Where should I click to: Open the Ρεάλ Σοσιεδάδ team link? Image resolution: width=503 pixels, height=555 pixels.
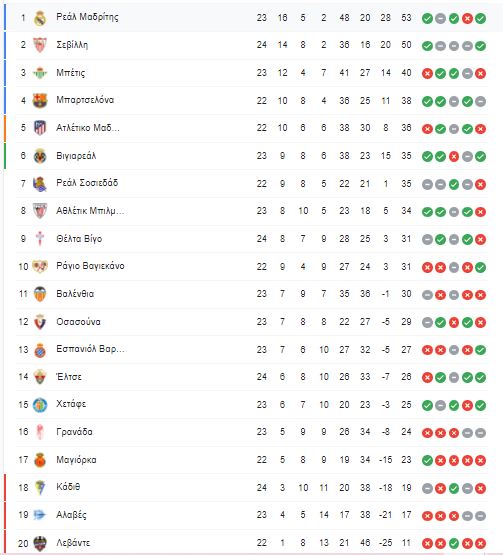(87, 183)
